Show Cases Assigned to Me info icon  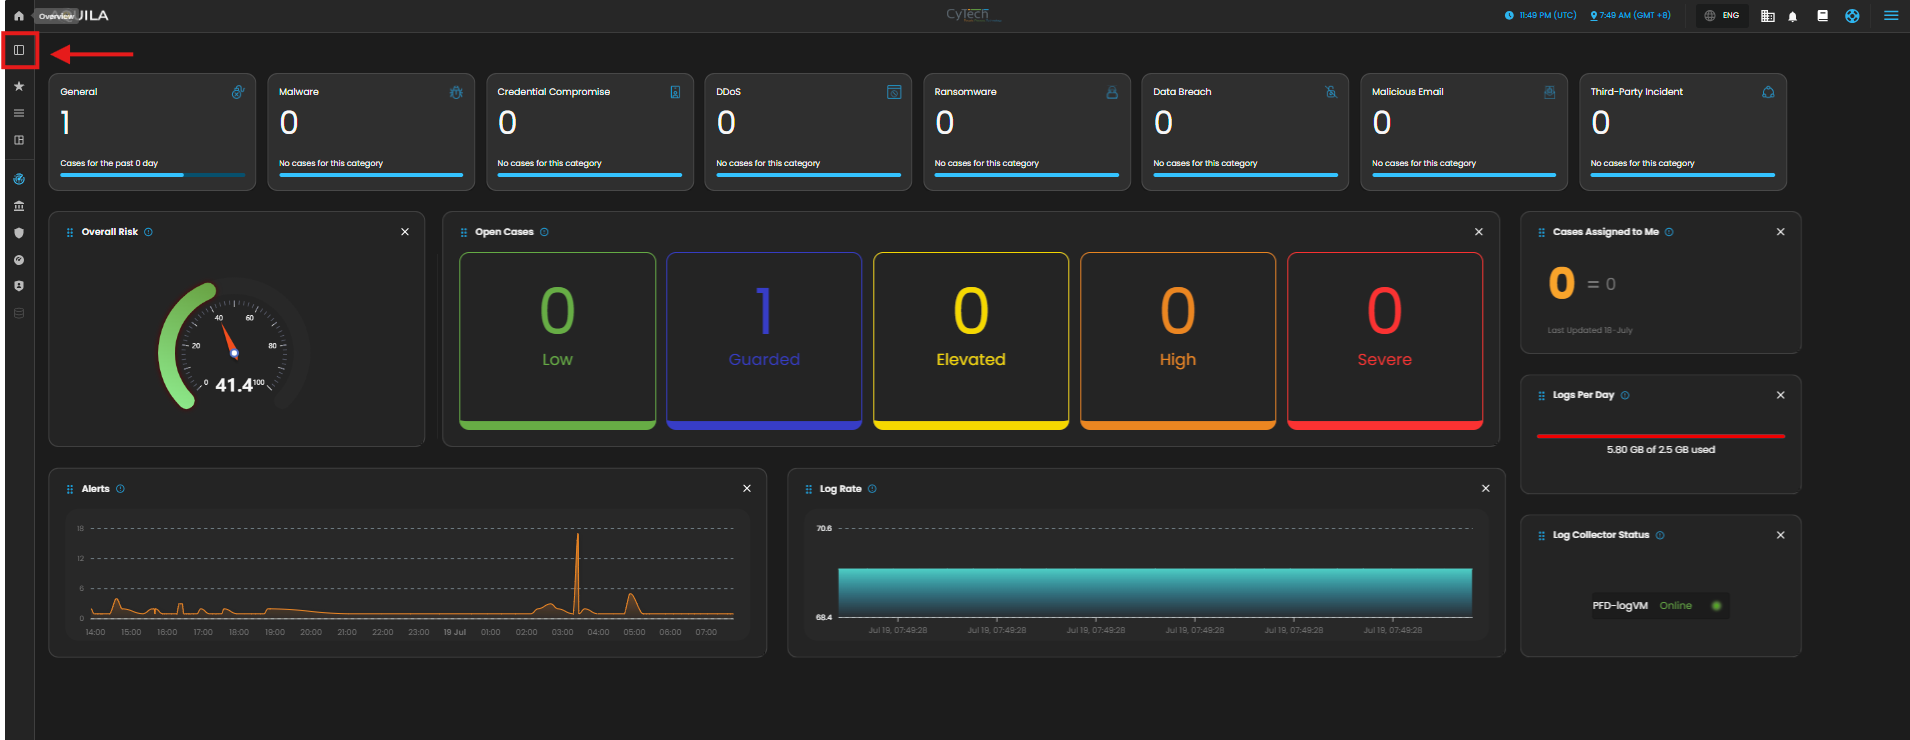click(1669, 232)
